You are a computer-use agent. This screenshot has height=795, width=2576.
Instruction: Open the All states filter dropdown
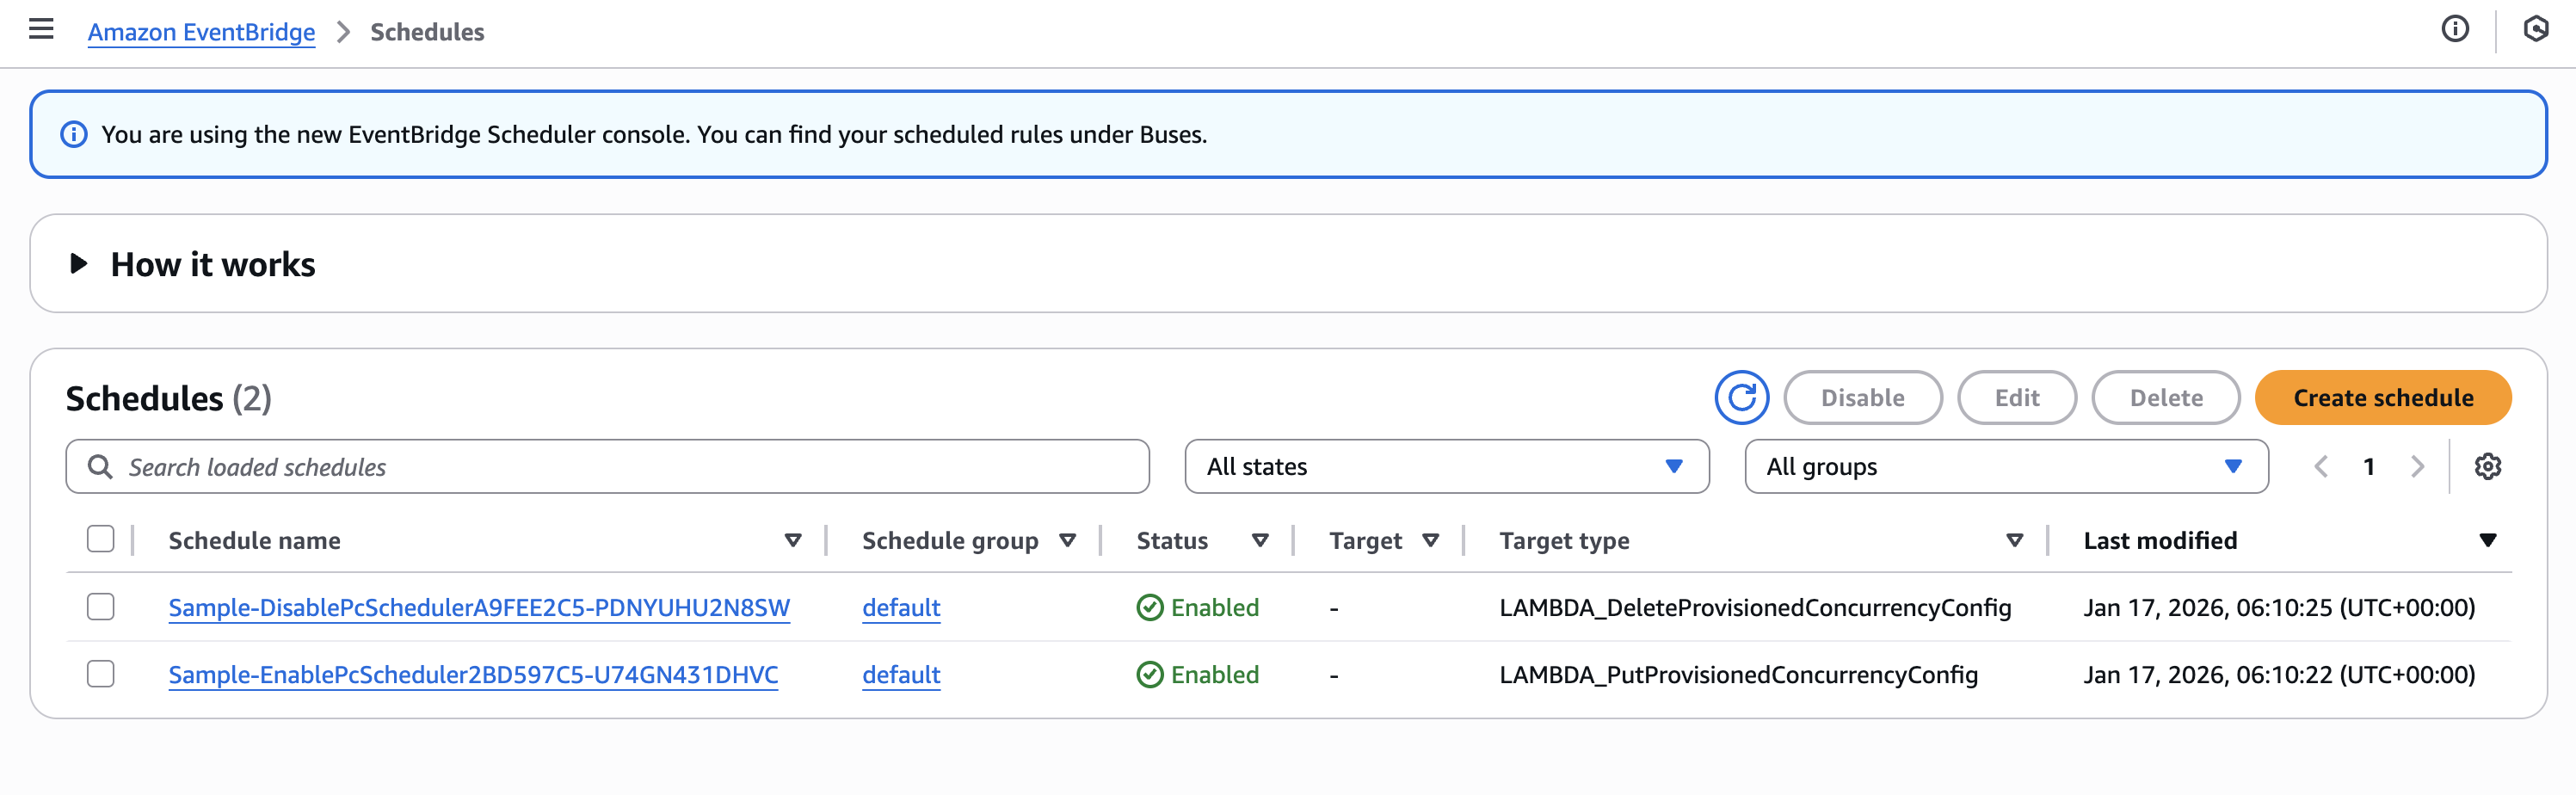point(1446,467)
